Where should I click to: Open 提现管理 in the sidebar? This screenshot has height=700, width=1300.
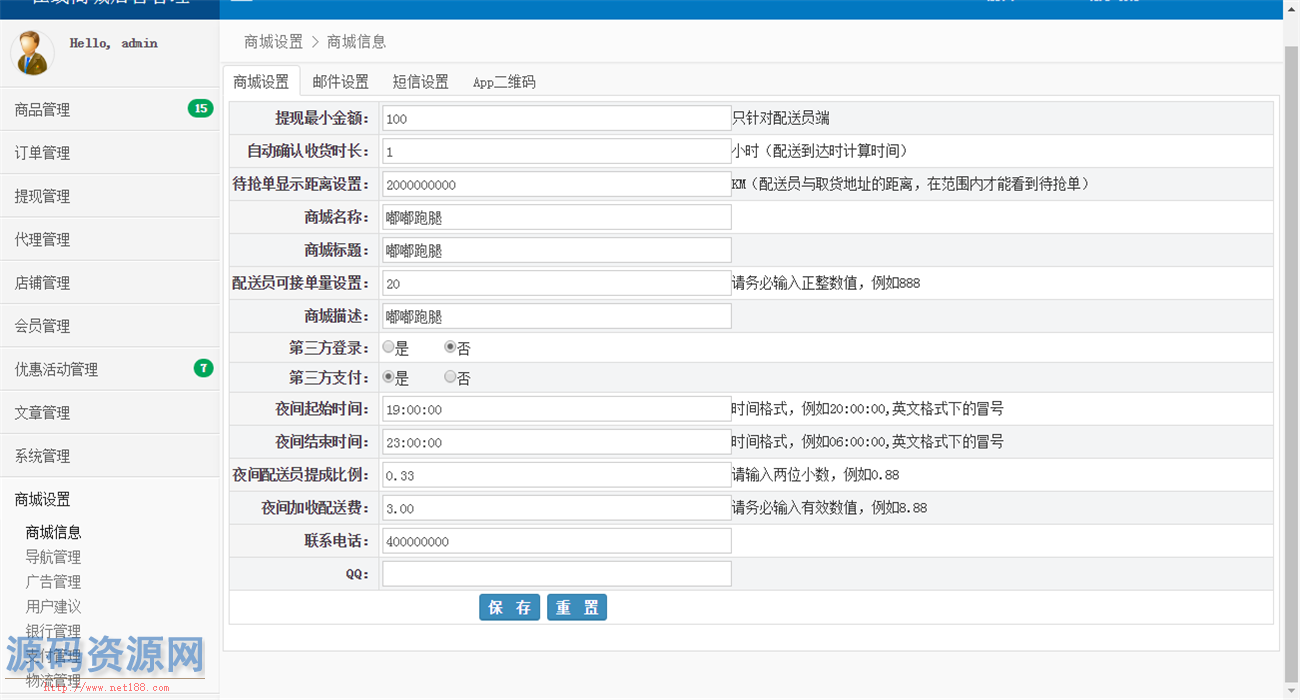pyautogui.click(x=109, y=196)
